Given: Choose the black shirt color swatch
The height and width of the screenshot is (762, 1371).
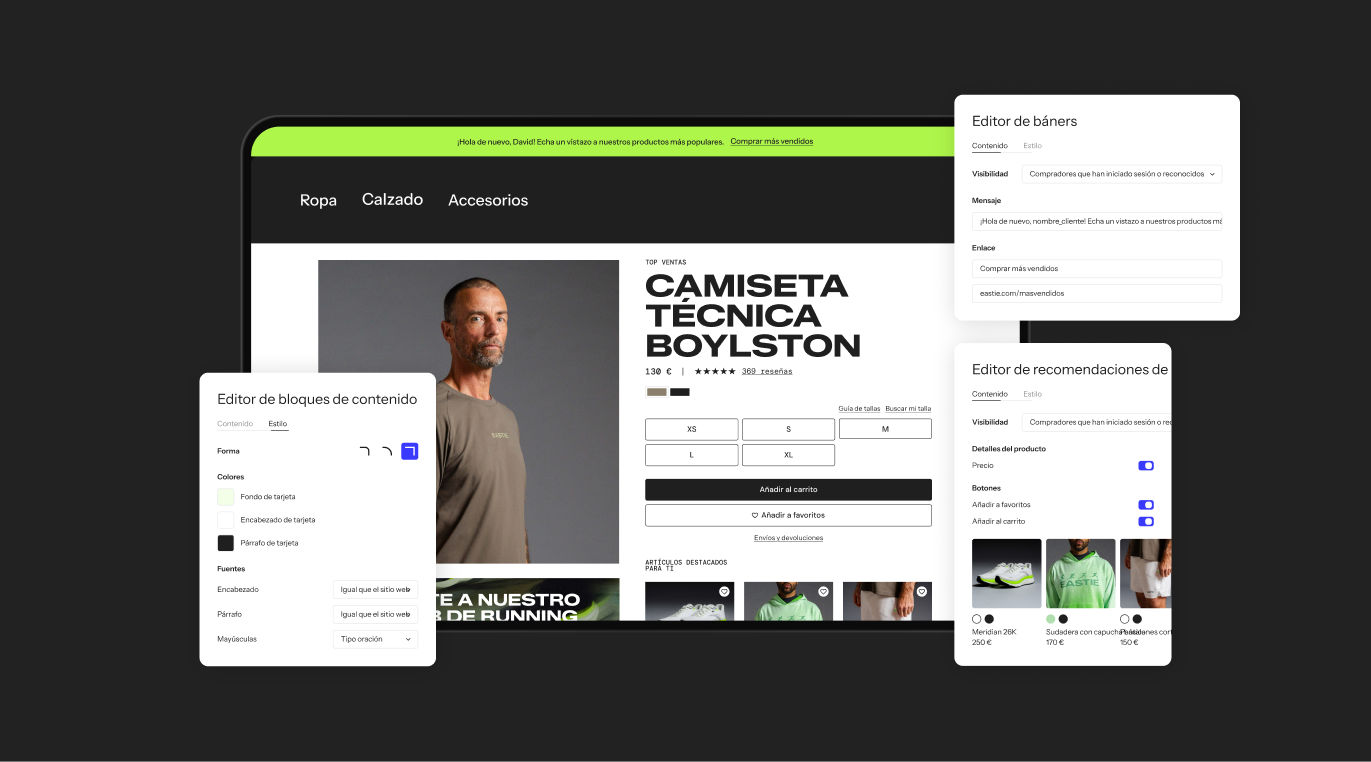Looking at the screenshot, I should (680, 392).
